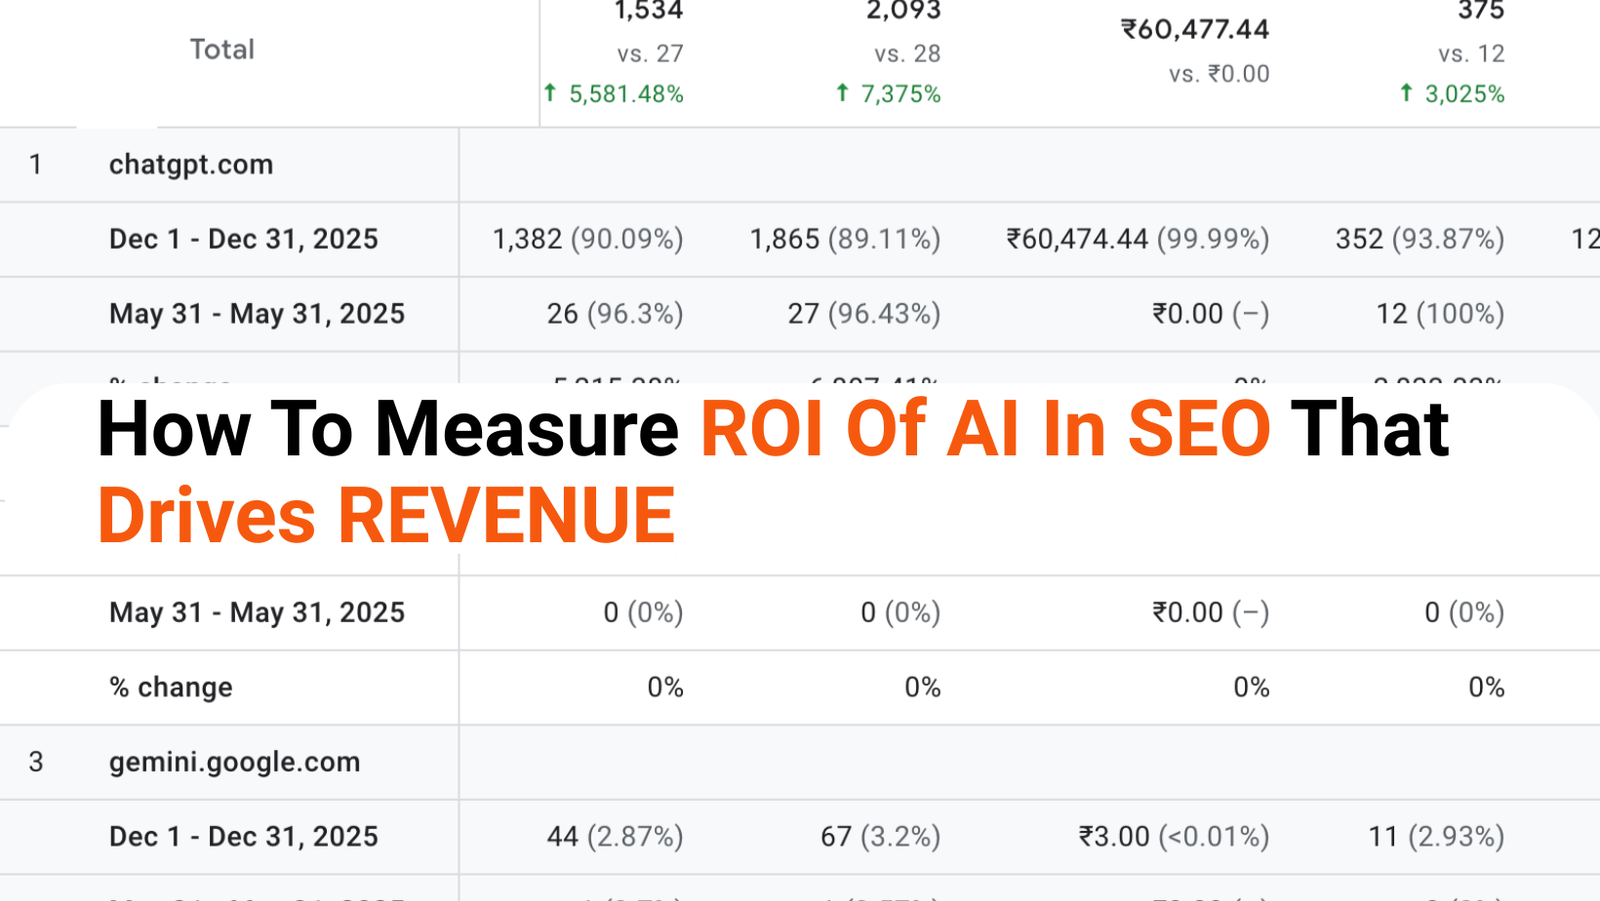Click the 44 (2.87%) value cell
This screenshot has width=1600, height=901.
coord(615,837)
